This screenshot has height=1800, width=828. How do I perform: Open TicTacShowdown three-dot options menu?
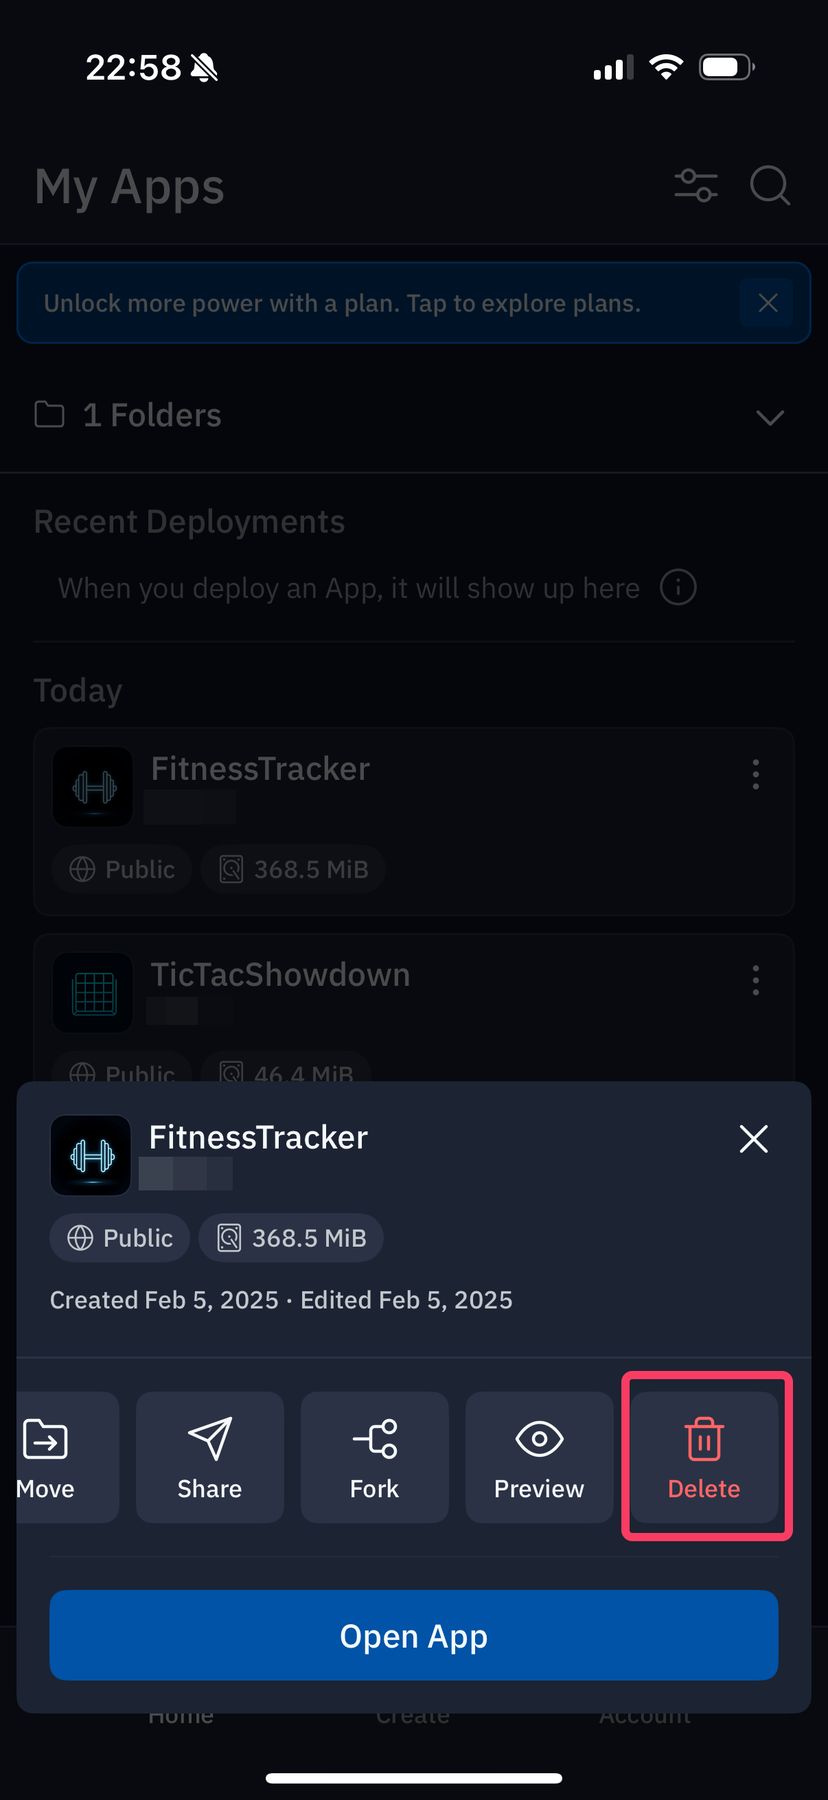756,980
